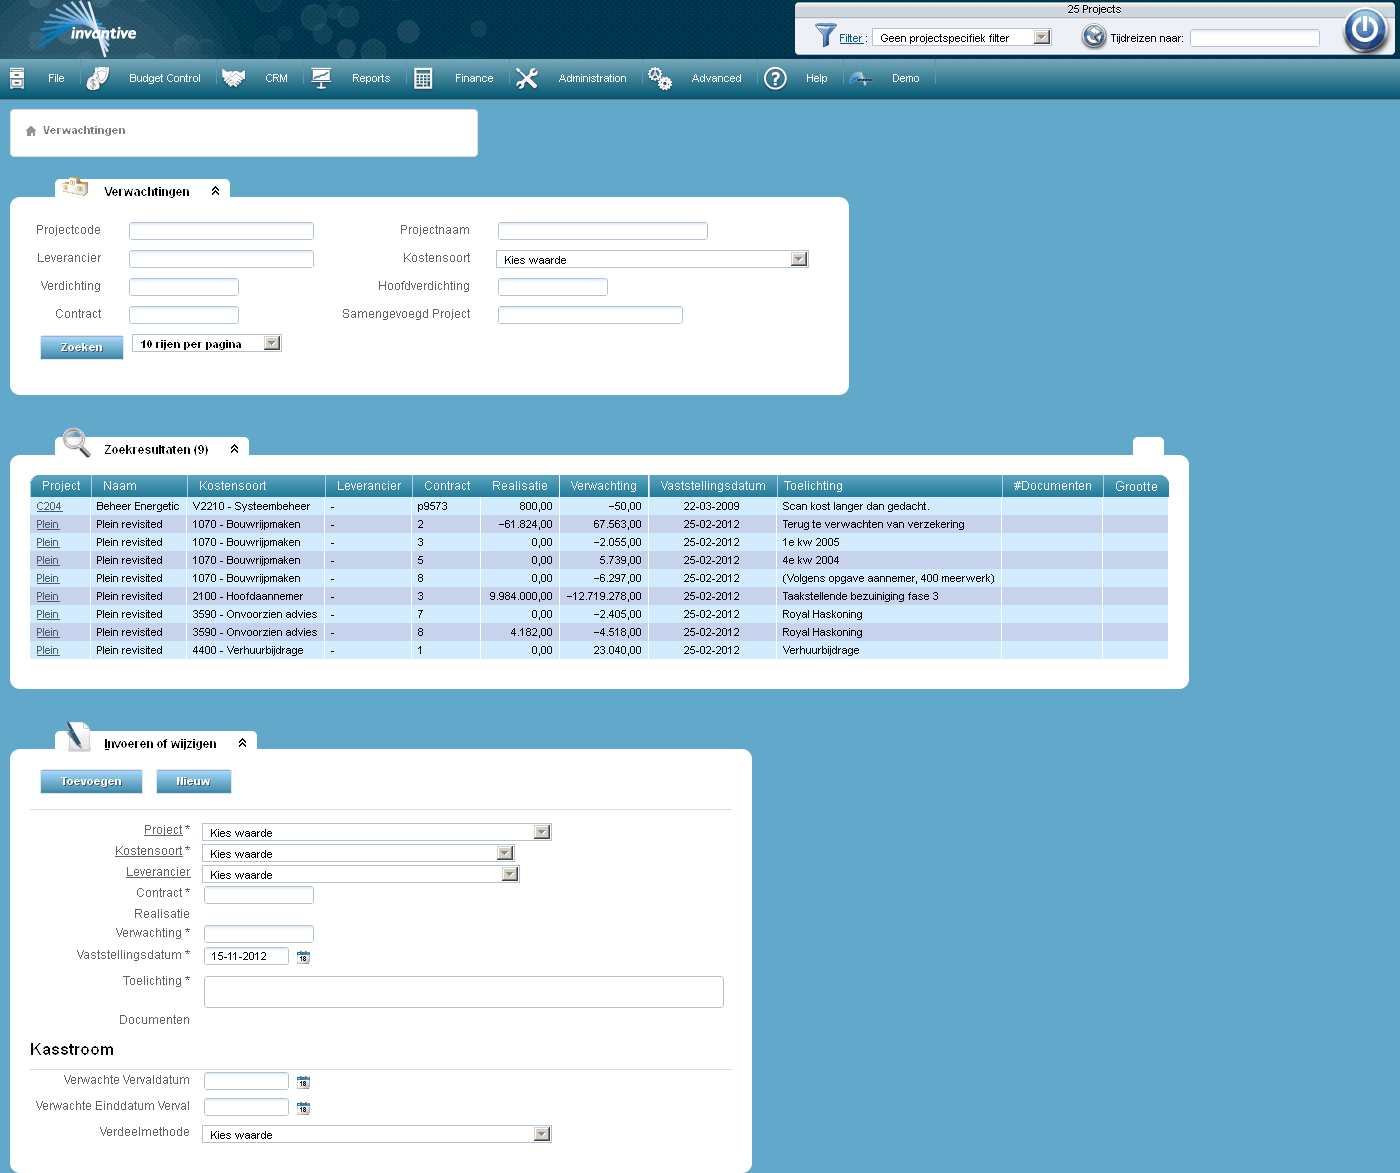Click the Tijdreizen time travel globe icon
The width and height of the screenshot is (1400, 1173).
pyautogui.click(x=1094, y=37)
